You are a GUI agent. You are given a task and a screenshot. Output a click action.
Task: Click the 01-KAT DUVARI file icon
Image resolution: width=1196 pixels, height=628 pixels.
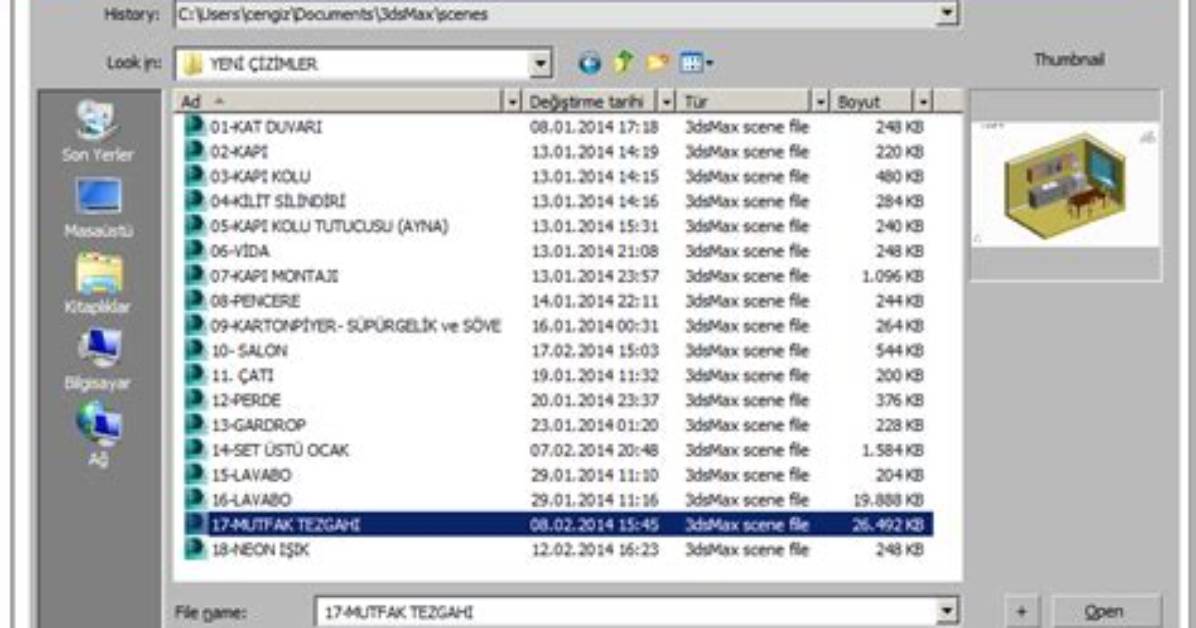(195, 126)
